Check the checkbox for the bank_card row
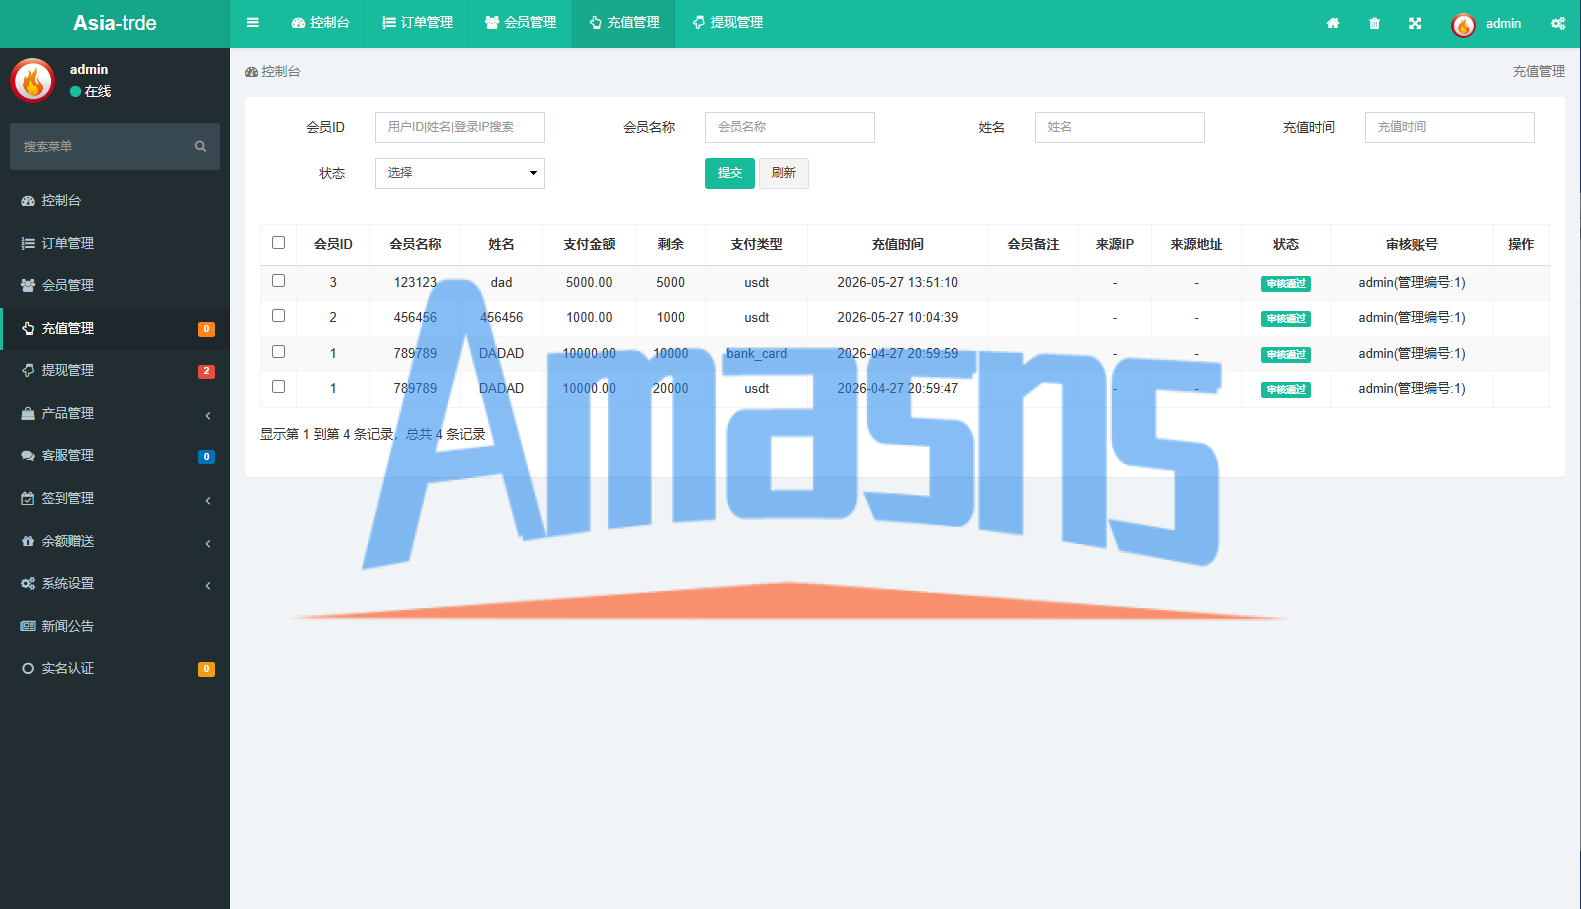Image resolution: width=1581 pixels, height=909 pixels. pyautogui.click(x=278, y=351)
